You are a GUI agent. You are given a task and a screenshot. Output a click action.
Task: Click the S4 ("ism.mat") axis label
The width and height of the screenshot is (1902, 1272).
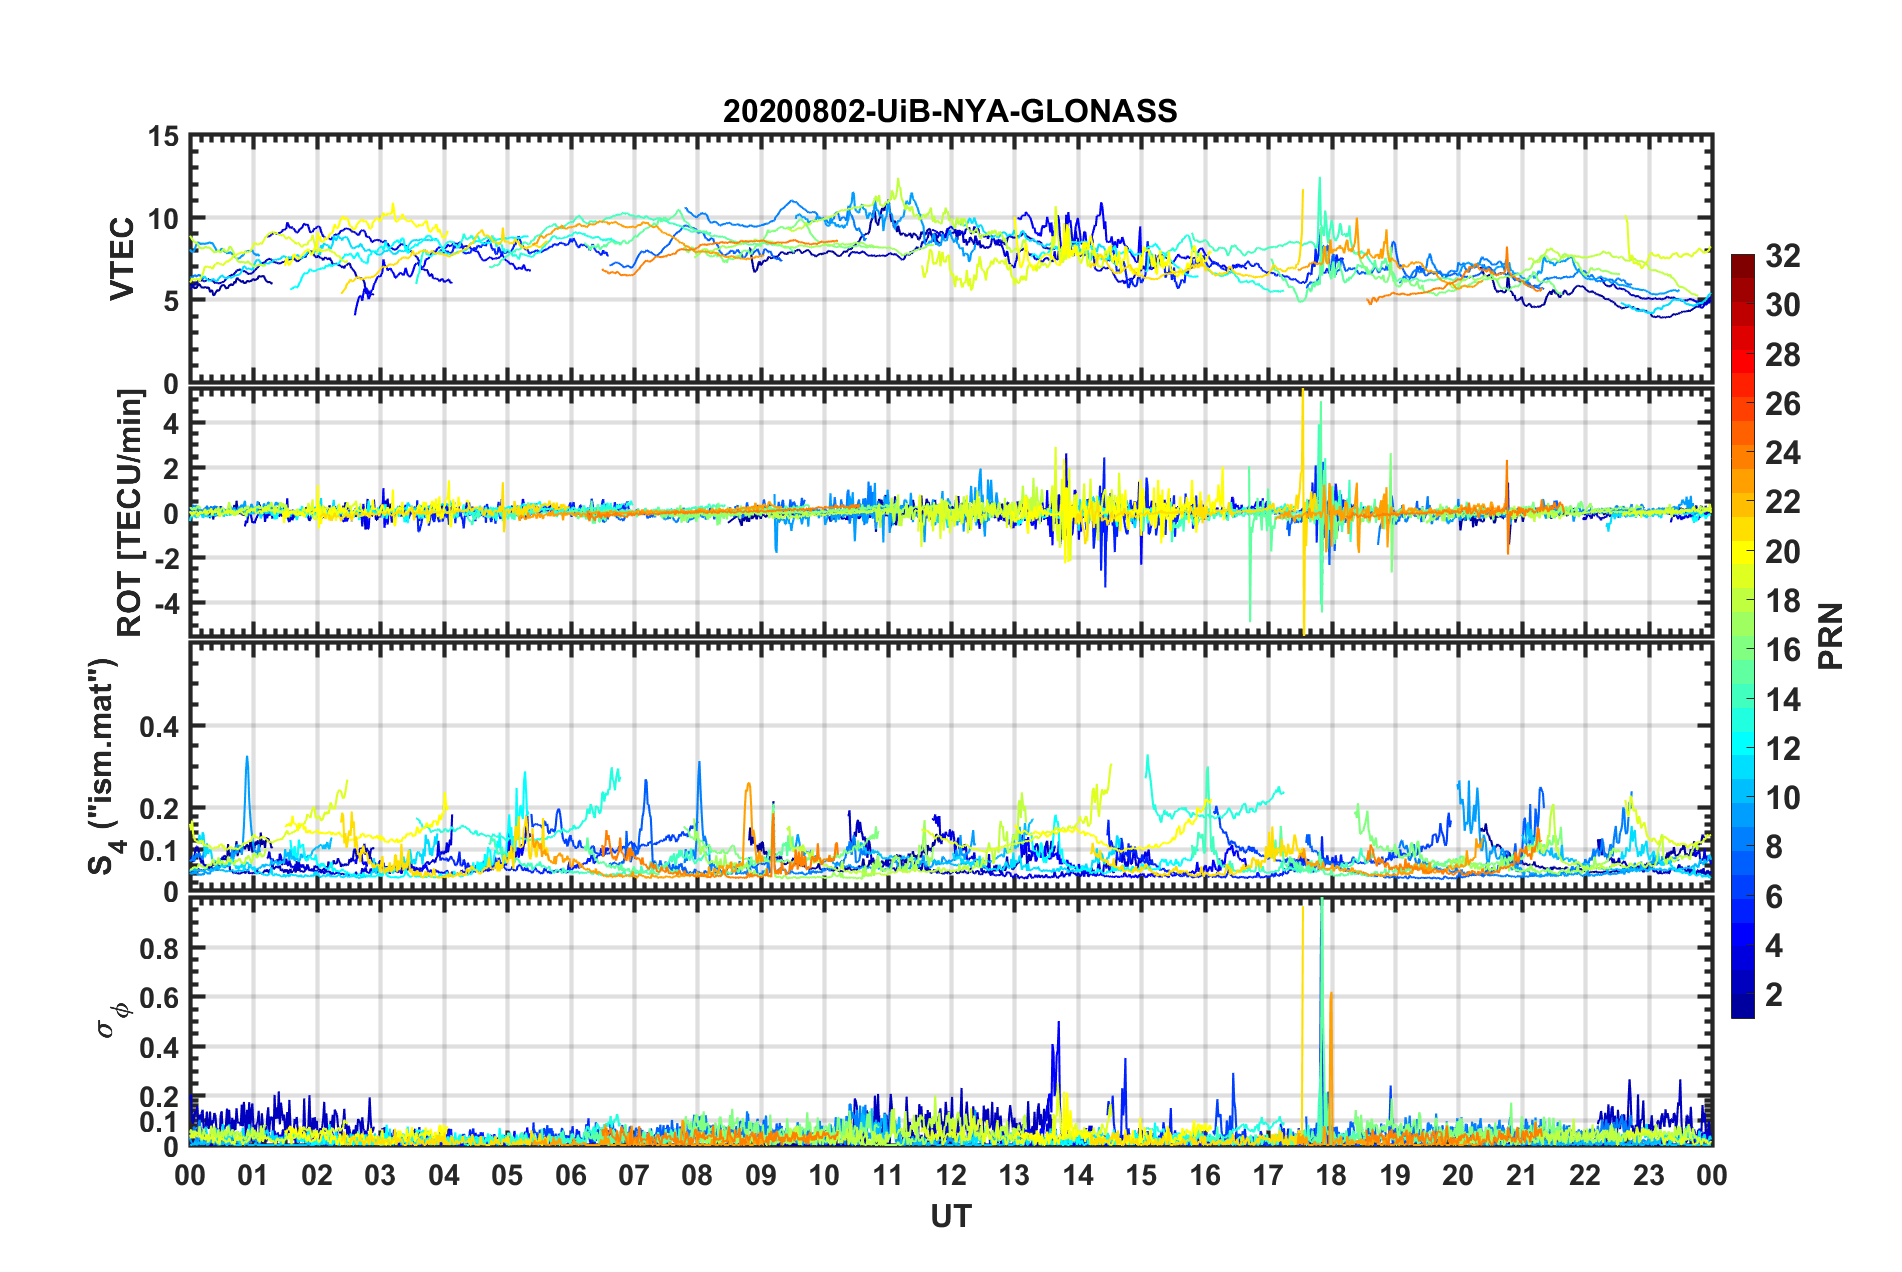(x=105, y=767)
